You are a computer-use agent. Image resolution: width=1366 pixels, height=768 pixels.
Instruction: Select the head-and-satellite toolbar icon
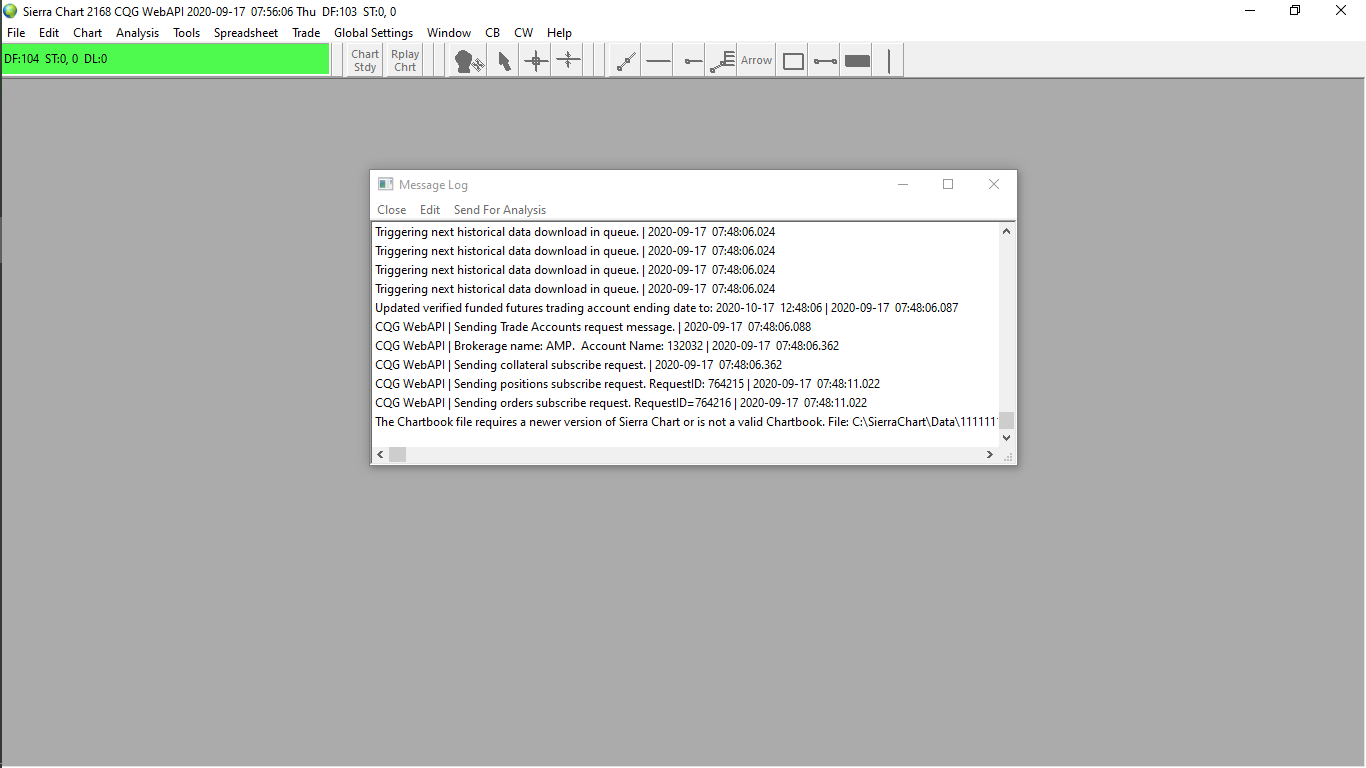click(469, 61)
